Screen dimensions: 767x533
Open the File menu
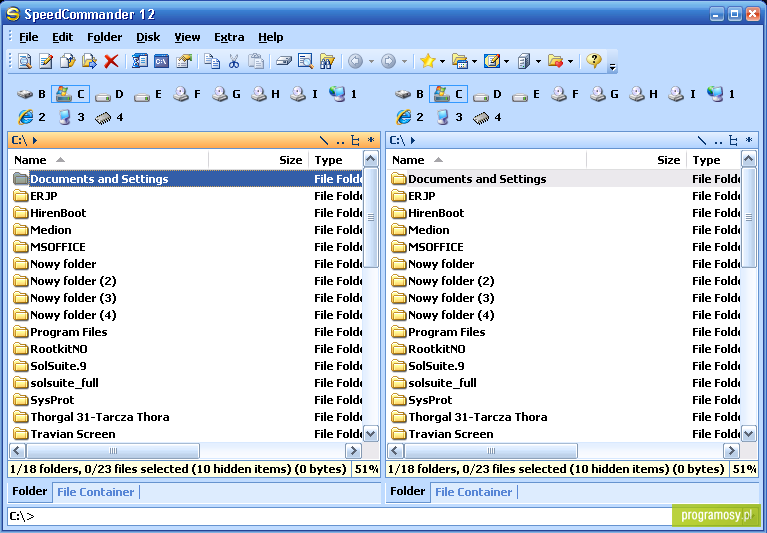(x=28, y=37)
